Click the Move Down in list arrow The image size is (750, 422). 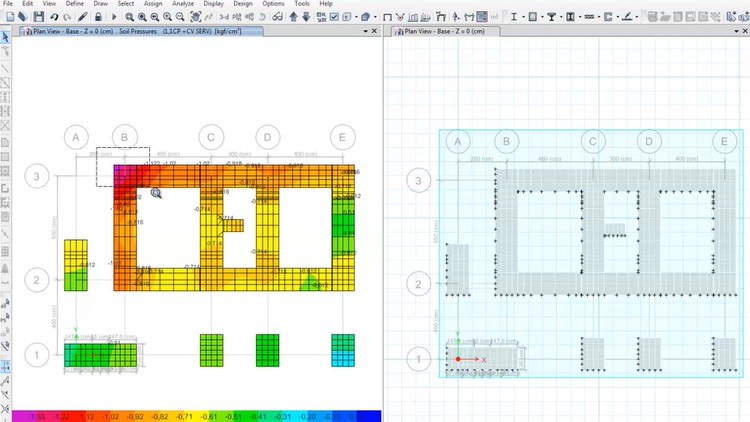(305, 17)
